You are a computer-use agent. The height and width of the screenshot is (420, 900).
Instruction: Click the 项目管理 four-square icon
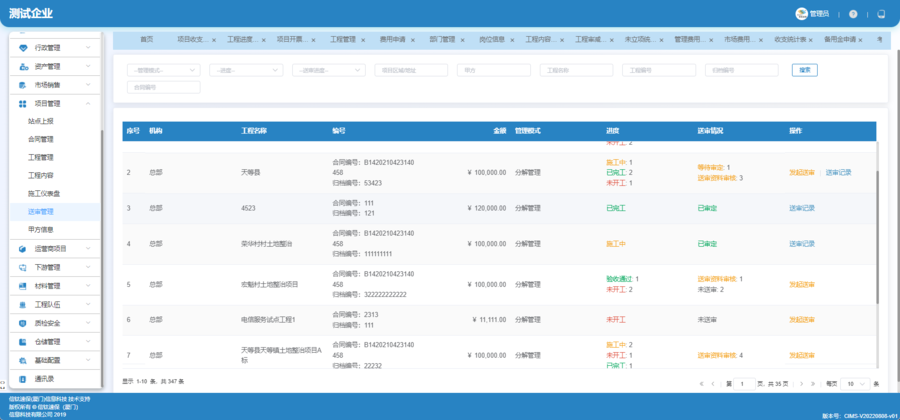pyautogui.click(x=23, y=104)
